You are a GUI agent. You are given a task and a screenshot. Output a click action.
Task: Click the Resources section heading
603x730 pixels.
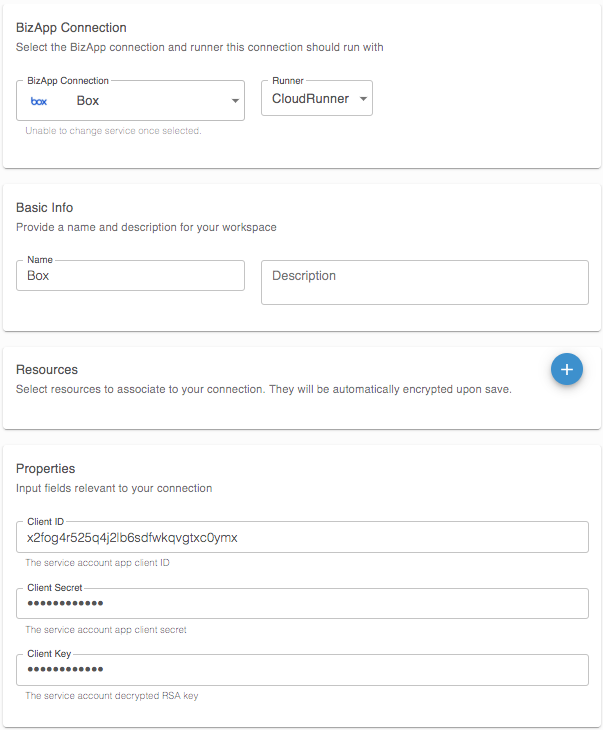(47, 370)
